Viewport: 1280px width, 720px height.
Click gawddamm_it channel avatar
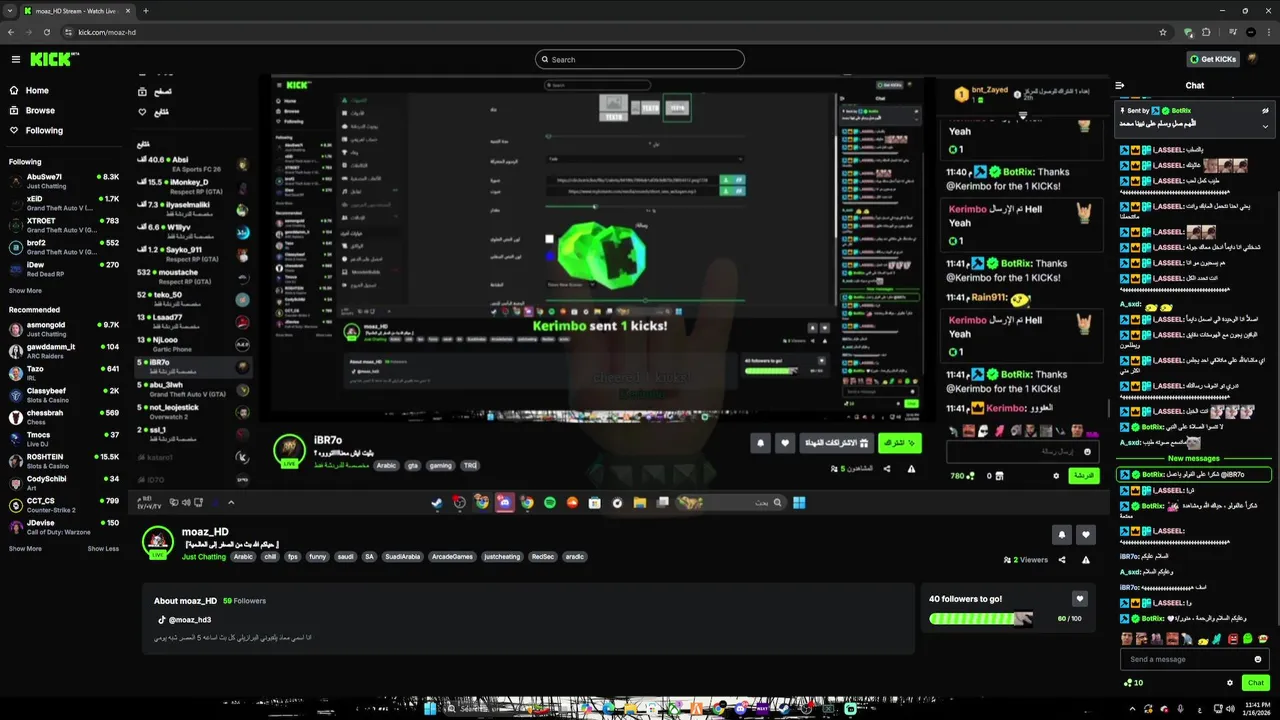coord(16,351)
